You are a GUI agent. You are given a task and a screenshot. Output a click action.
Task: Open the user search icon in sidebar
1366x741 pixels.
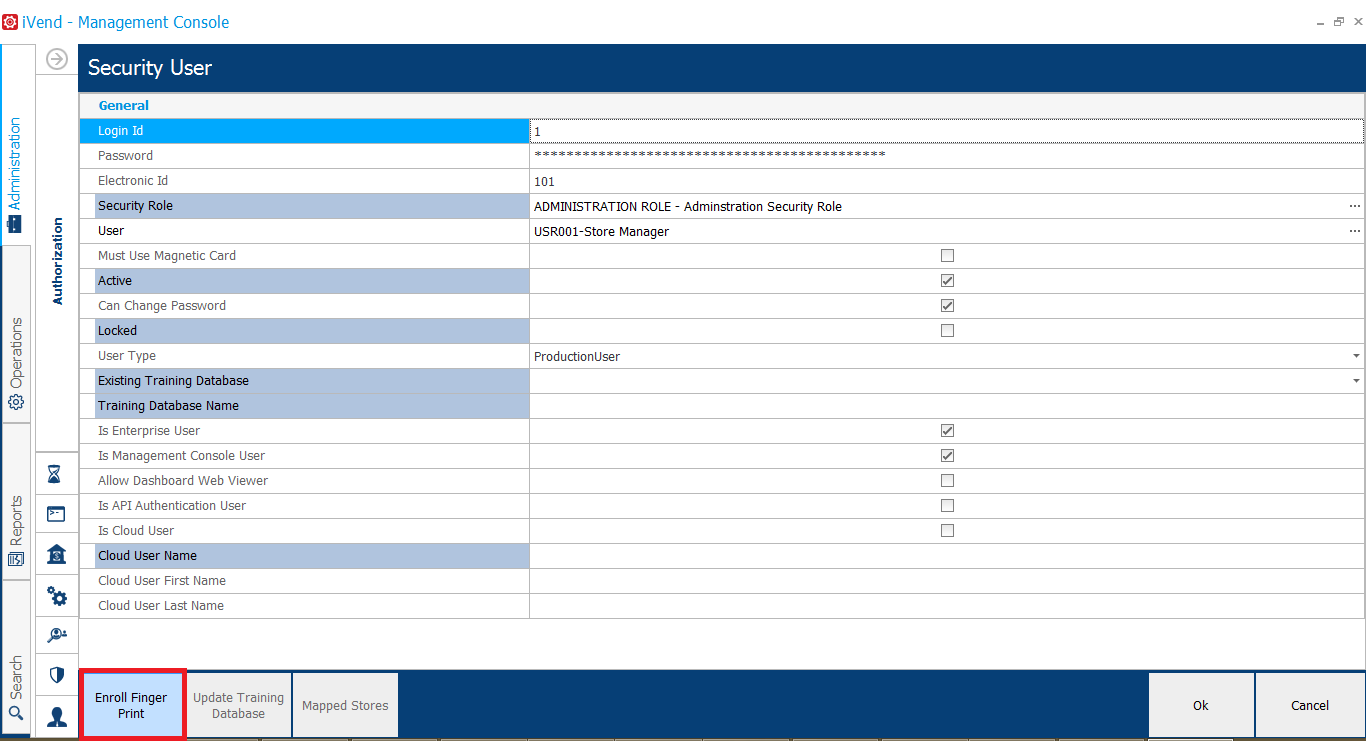pos(57,635)
